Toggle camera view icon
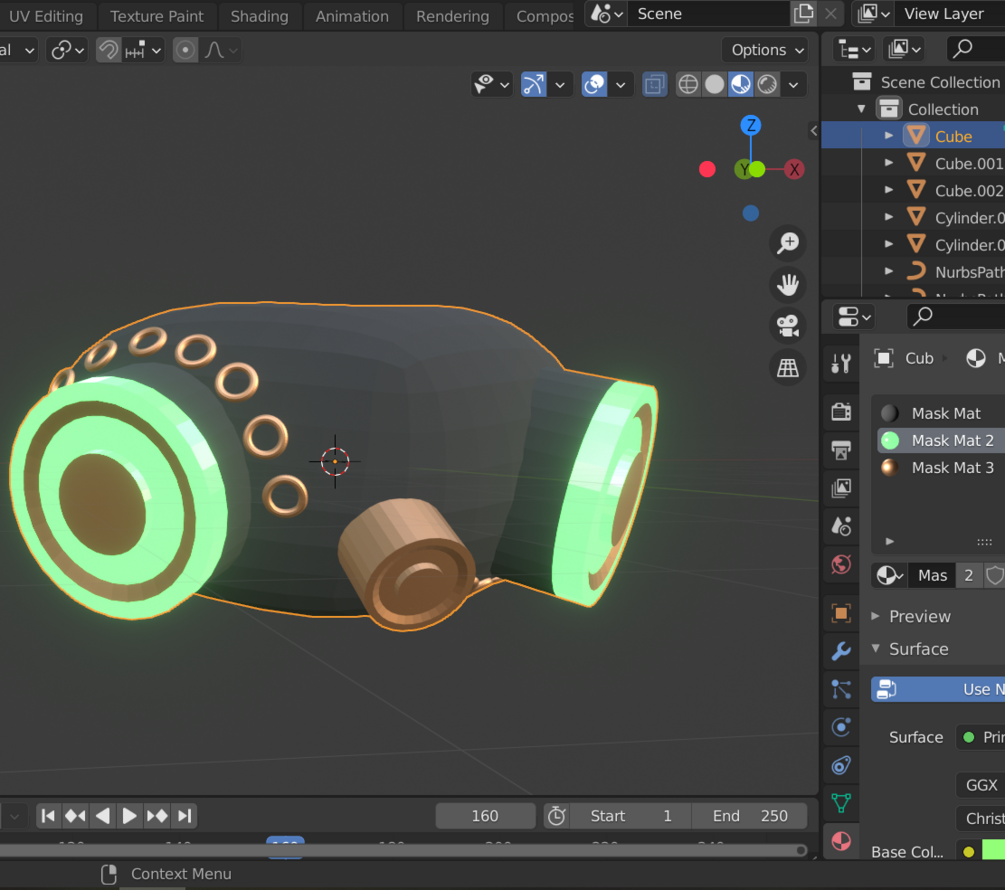 (788, 326)
